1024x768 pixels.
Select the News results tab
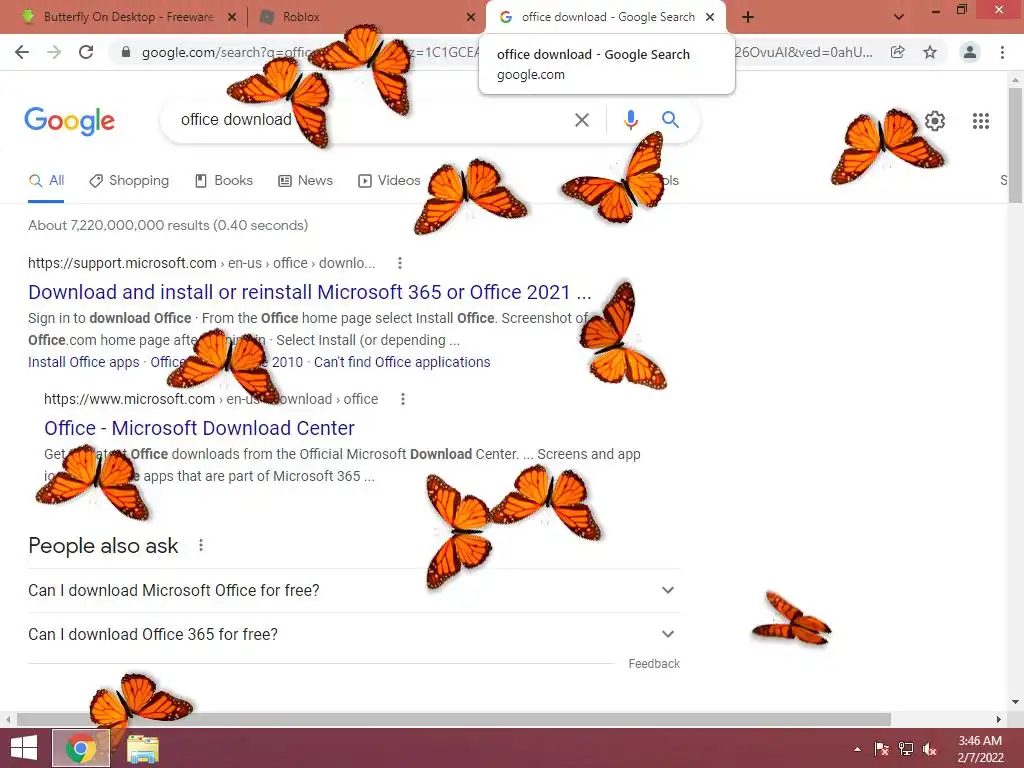(x=306, y=180)
